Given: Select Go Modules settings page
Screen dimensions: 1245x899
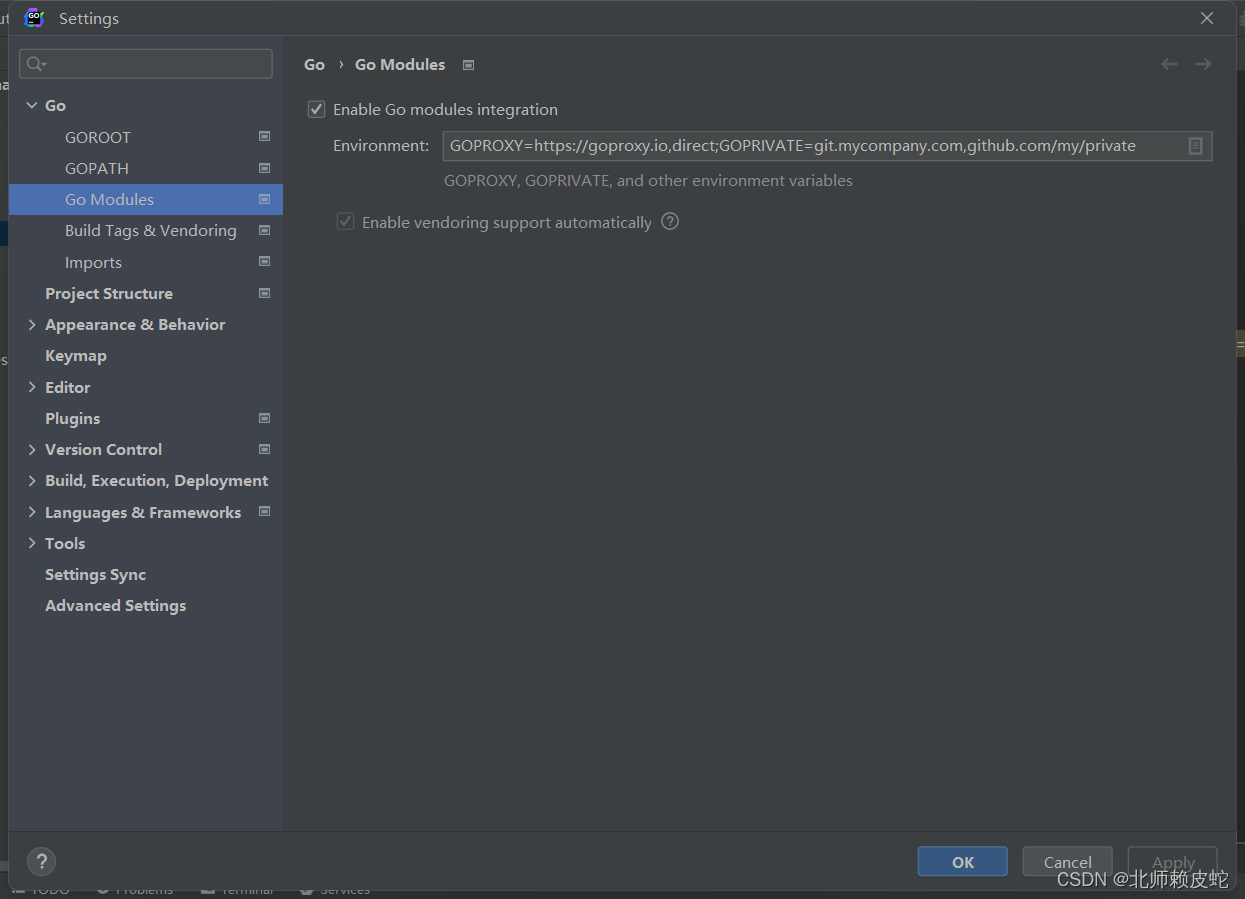Looking at the screenshot, I should (146, 199).
